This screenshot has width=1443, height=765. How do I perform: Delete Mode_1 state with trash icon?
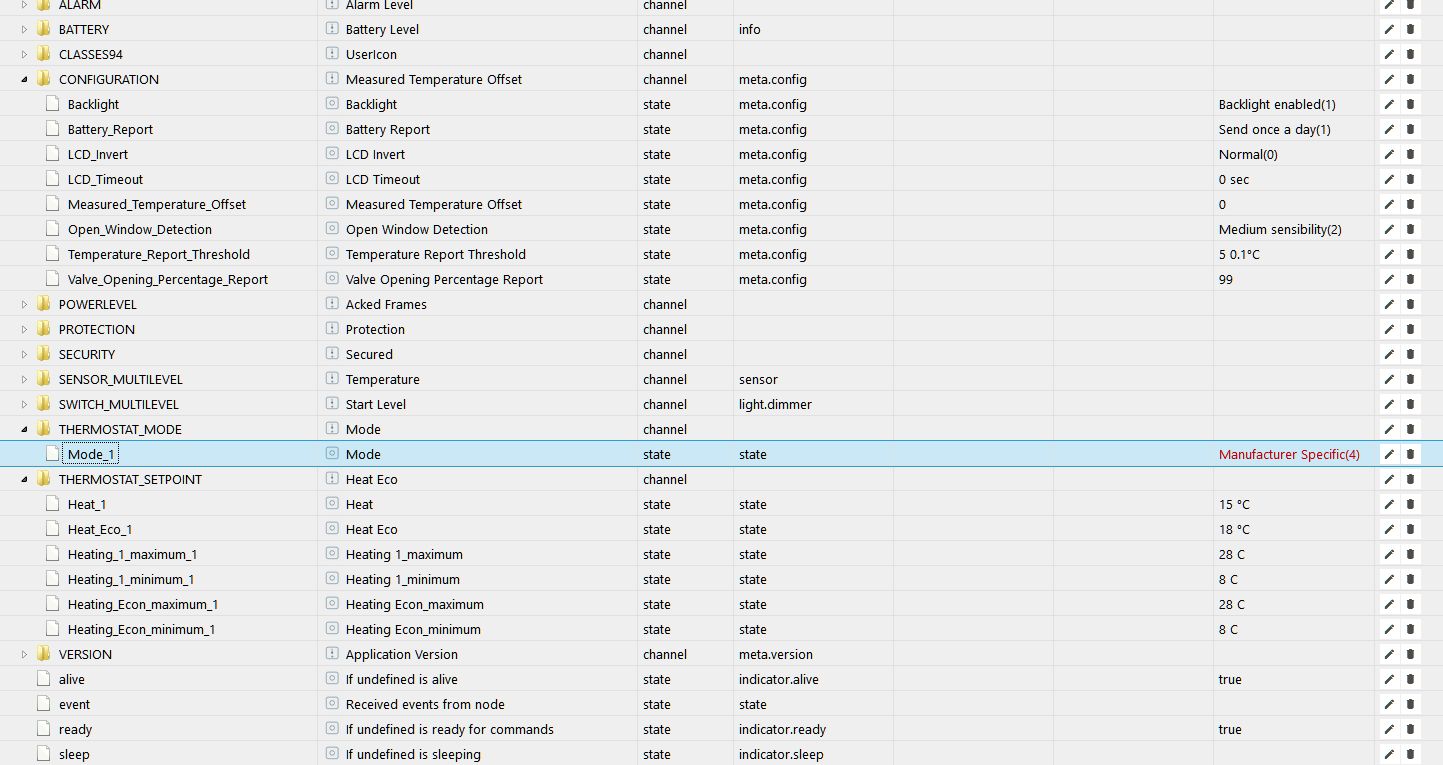coord(1411,454)
